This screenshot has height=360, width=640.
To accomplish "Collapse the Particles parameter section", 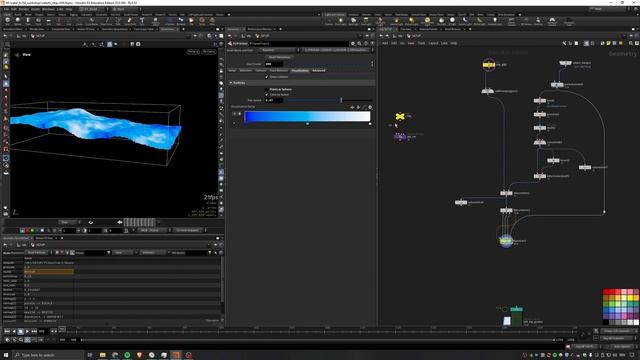I will pyautogui.click(x=231, y=83).
